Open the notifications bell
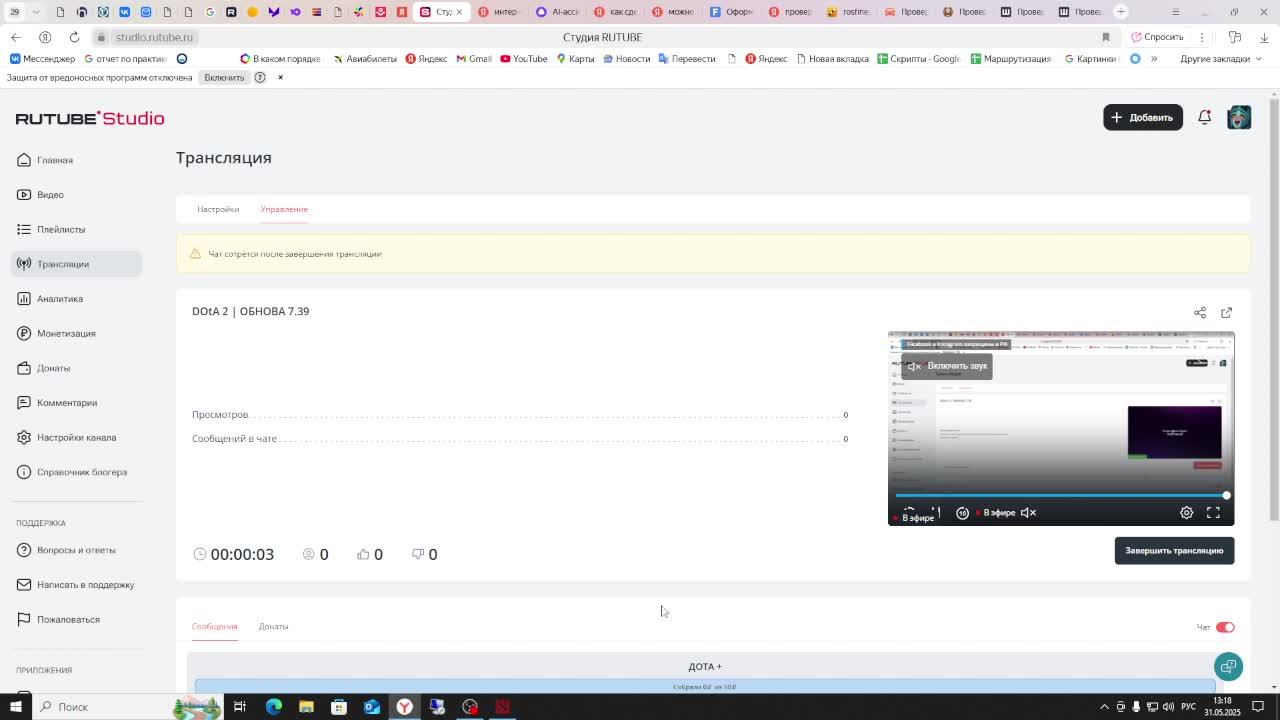The image size is (1280, 720). coord(1205,117)
